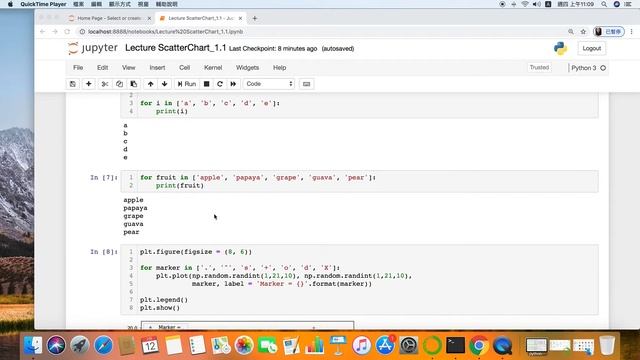The width and height of the screenshot is (640, 360).
Task: Click the Trusted notebook indicator
Action: (x=539, y=68)
